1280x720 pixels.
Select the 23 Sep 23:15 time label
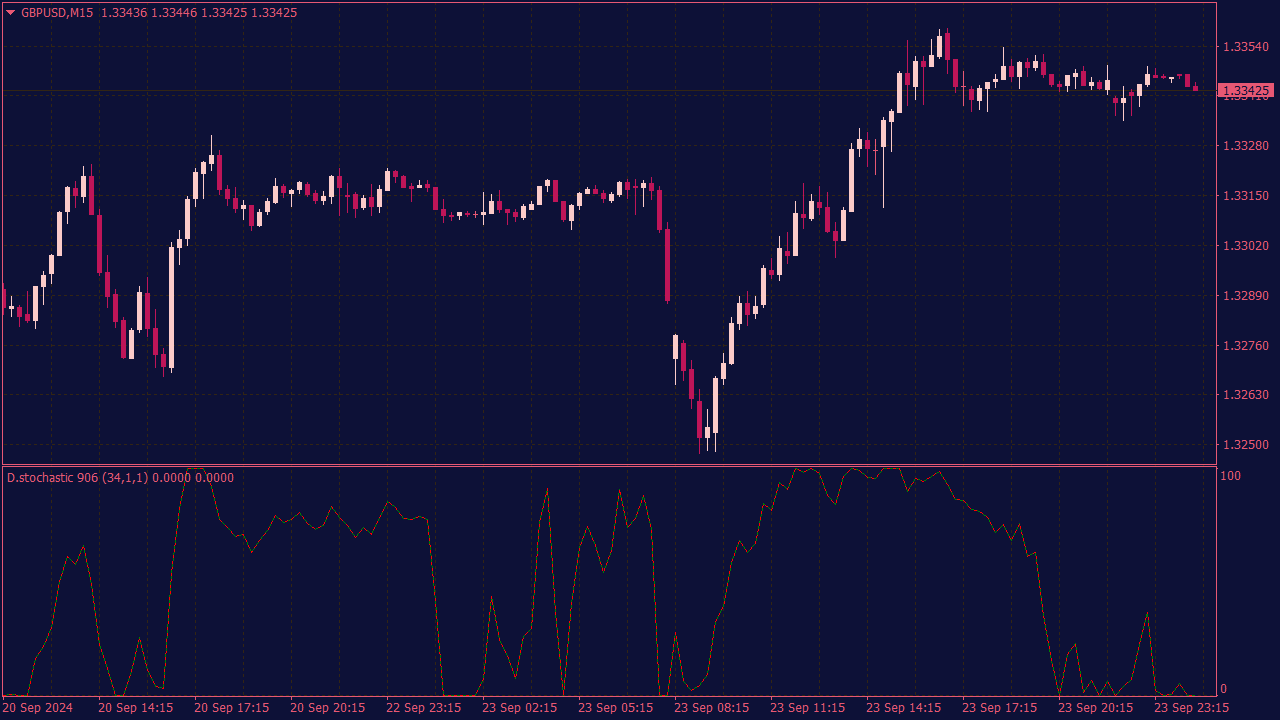point(1192,708)
